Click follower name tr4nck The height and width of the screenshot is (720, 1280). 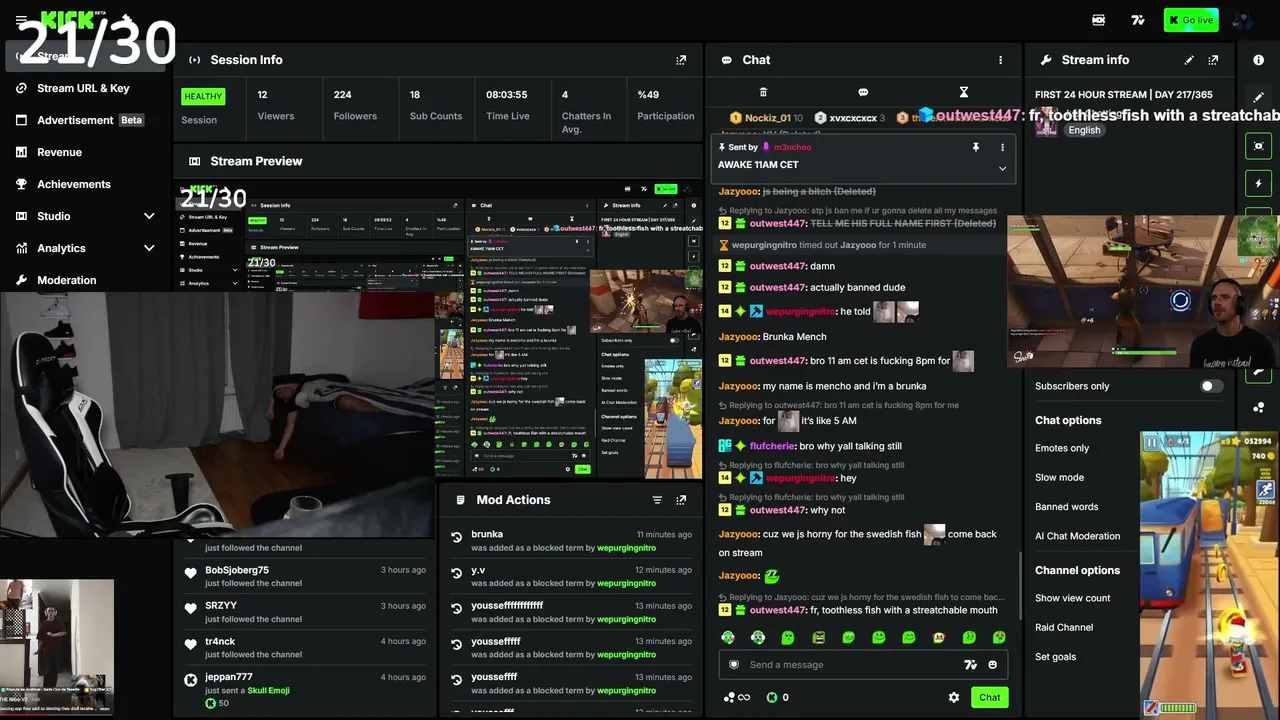point(220,642)
